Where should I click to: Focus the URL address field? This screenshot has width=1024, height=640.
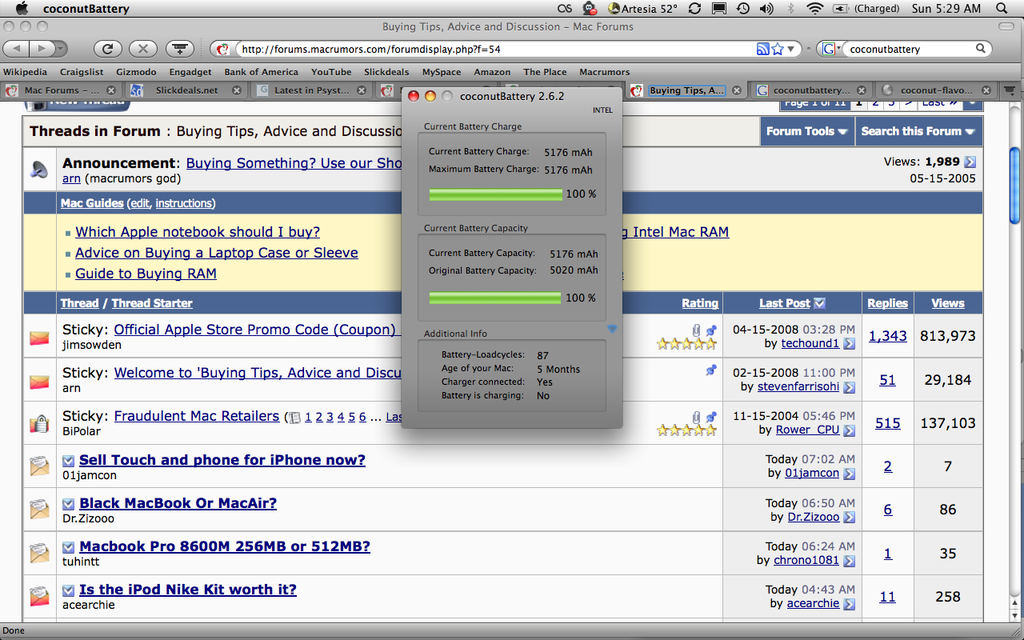click(496, 49)
